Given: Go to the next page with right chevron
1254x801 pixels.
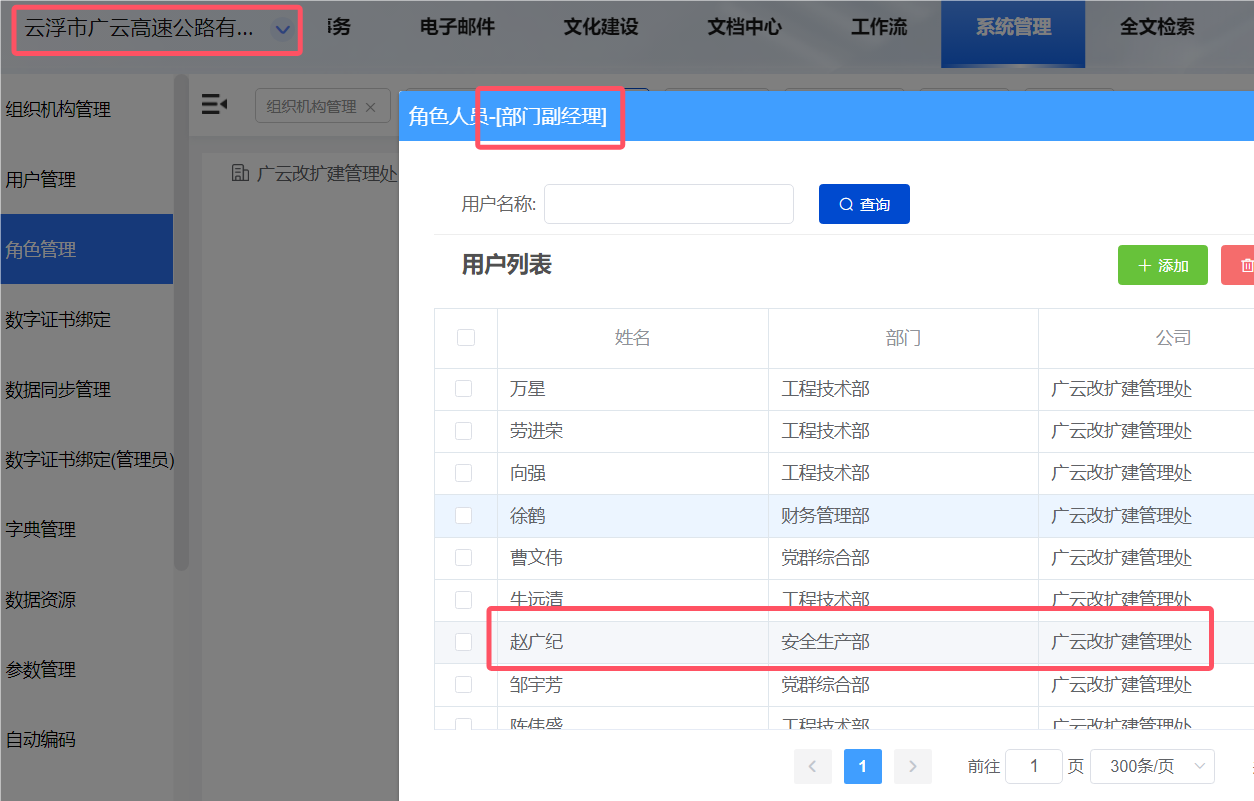Looking at the screenshot, I should coord(912,767).
